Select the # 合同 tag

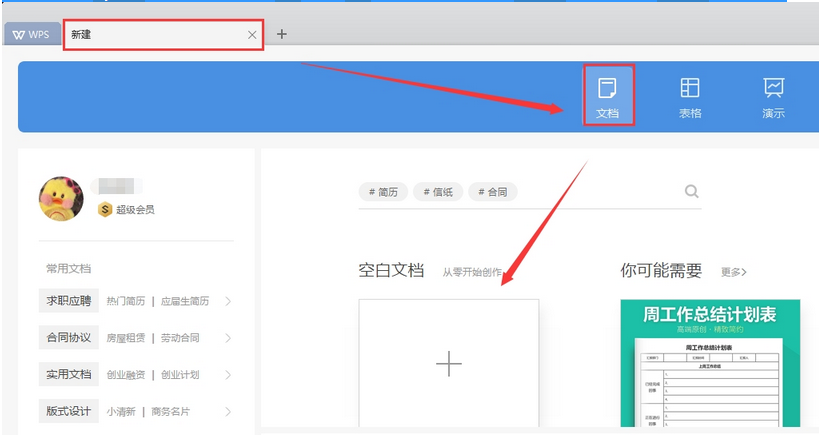point(493,192)
